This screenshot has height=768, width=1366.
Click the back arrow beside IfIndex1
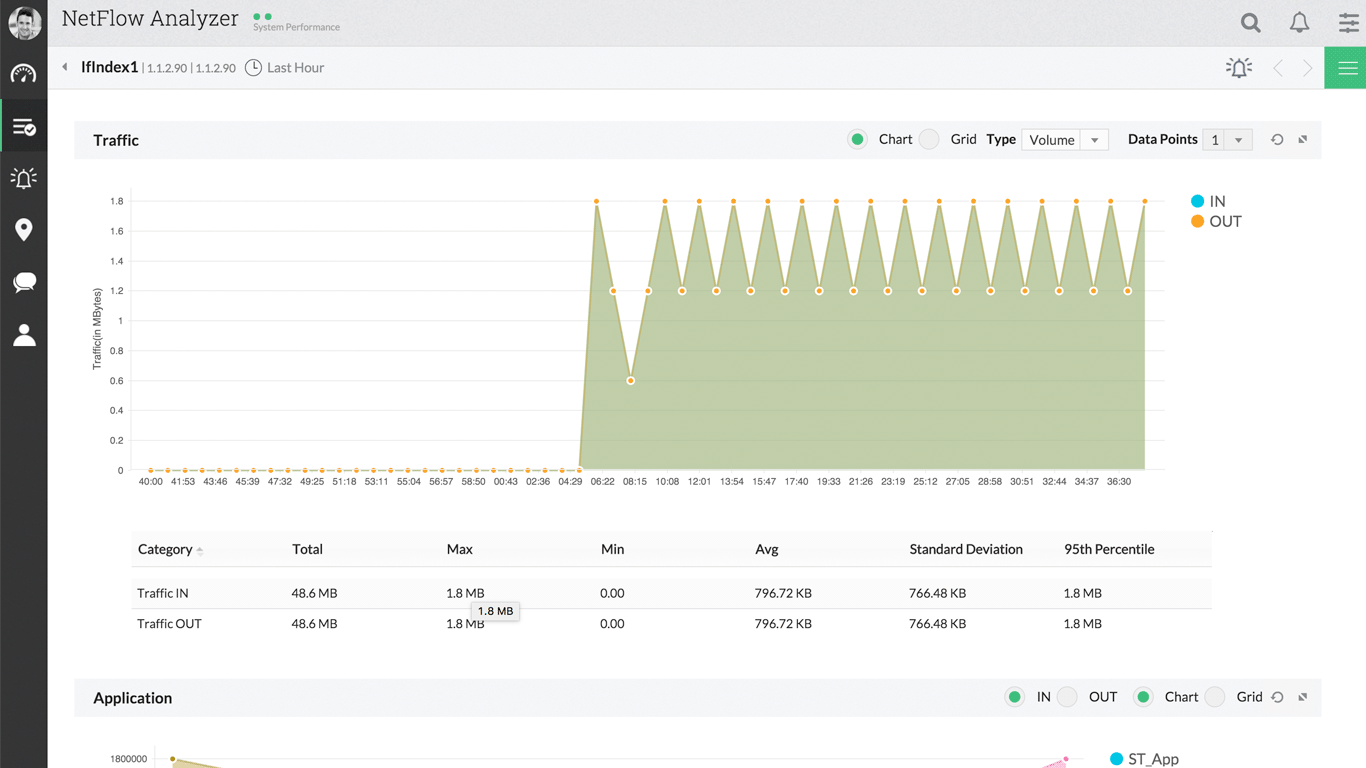[65, 68]
